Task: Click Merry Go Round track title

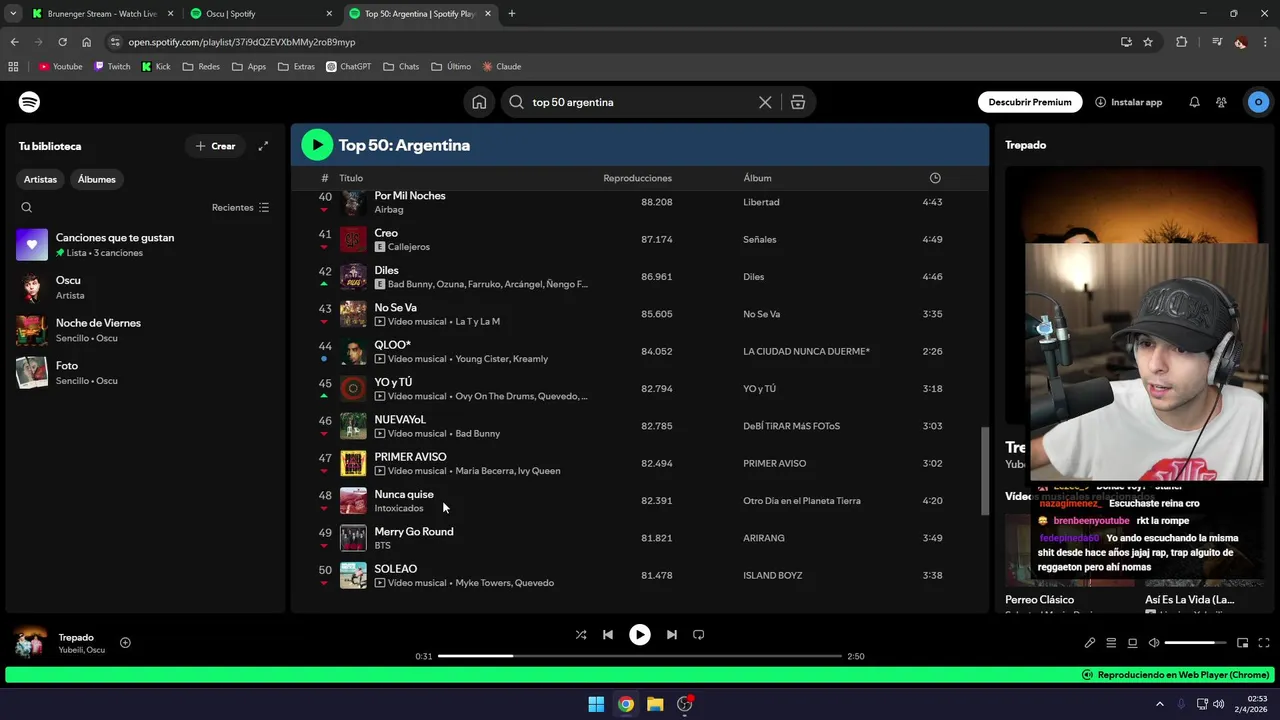Action: 414,532
